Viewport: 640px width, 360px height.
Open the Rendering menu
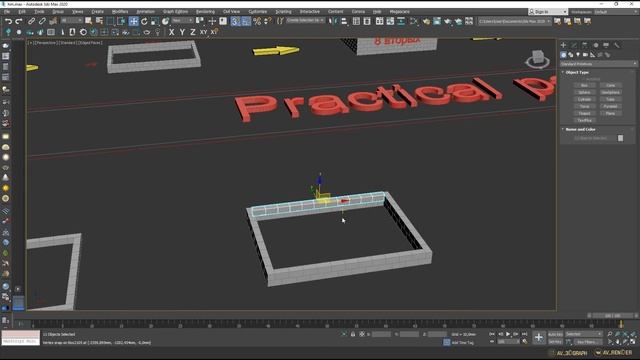click(x=205, y=12)
